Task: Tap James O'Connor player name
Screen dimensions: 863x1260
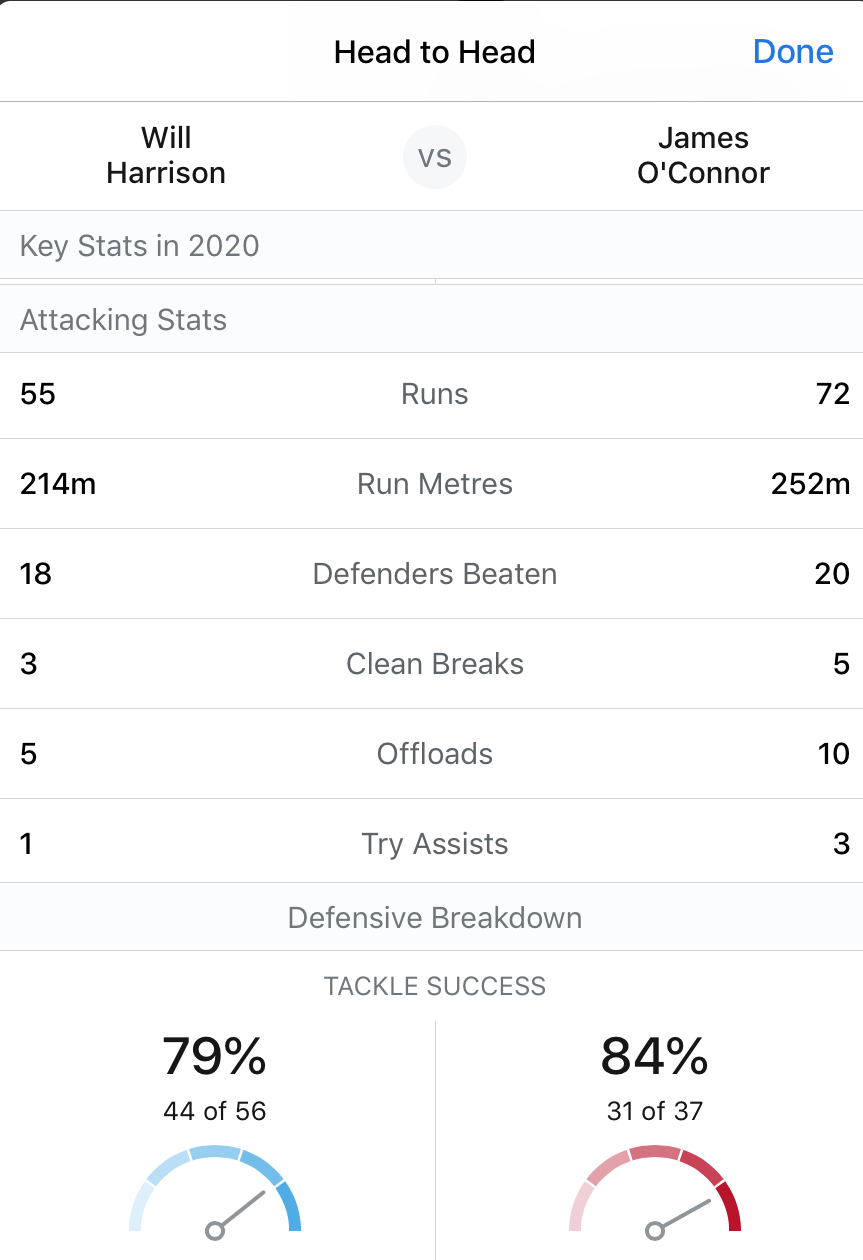Action: [x=703, y=155]
